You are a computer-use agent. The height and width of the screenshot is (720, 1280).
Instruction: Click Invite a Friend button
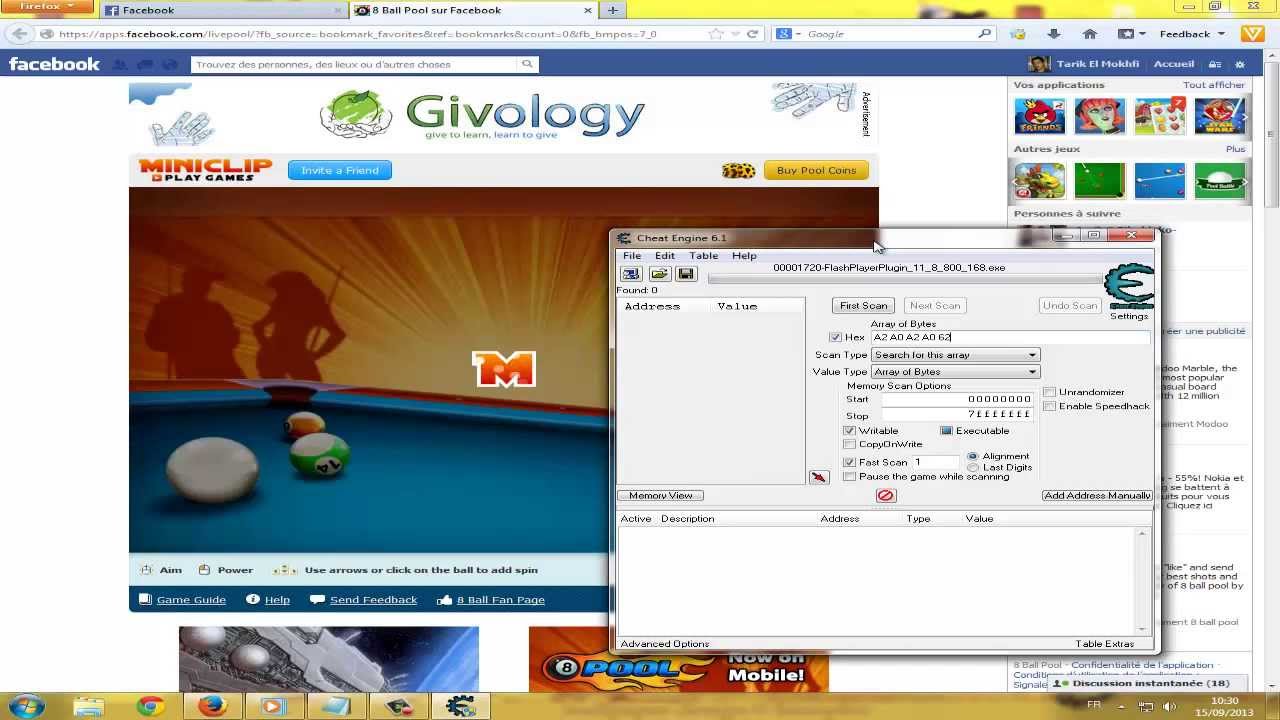(x=340, y=170)
